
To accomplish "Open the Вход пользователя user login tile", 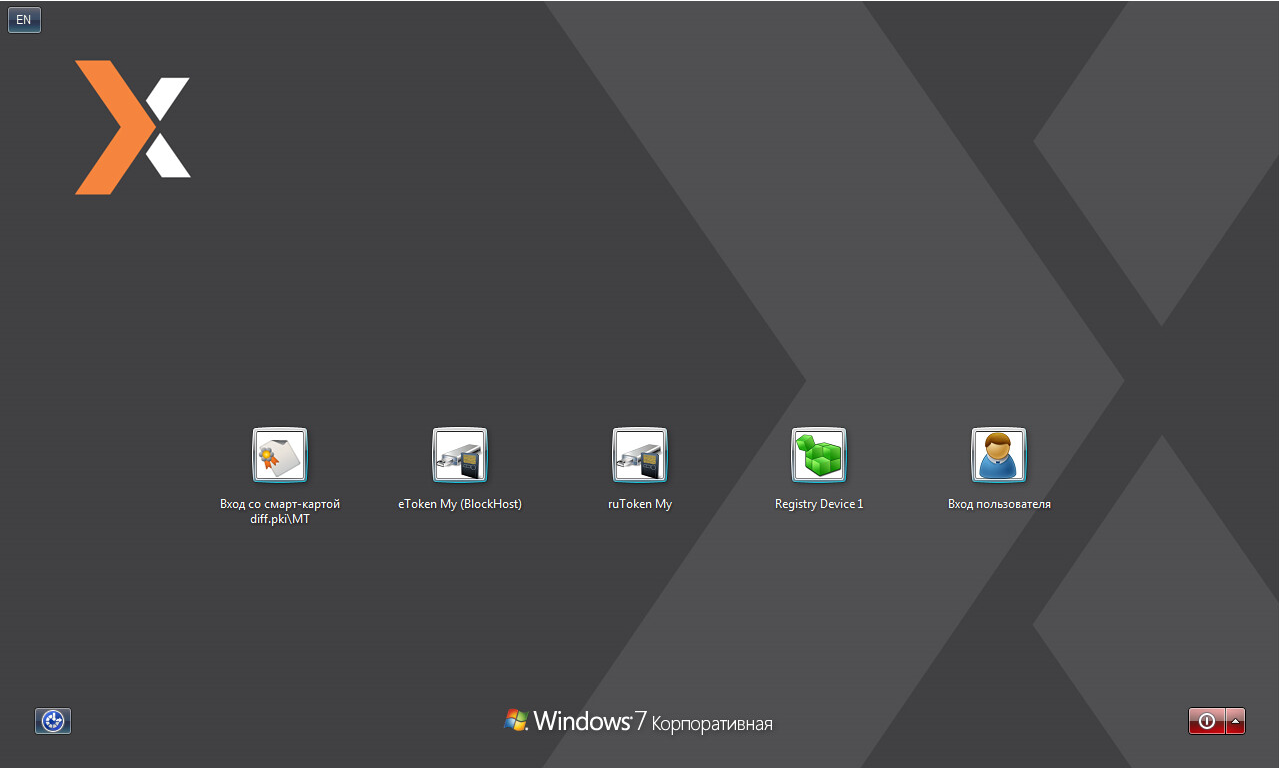I will click(x=999, y=455).
